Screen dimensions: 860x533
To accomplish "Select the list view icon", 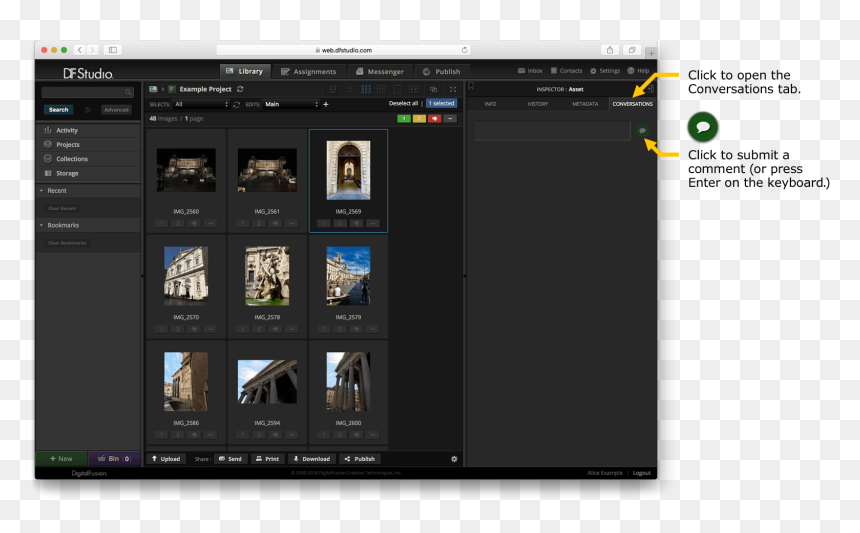I will point(349,89).
